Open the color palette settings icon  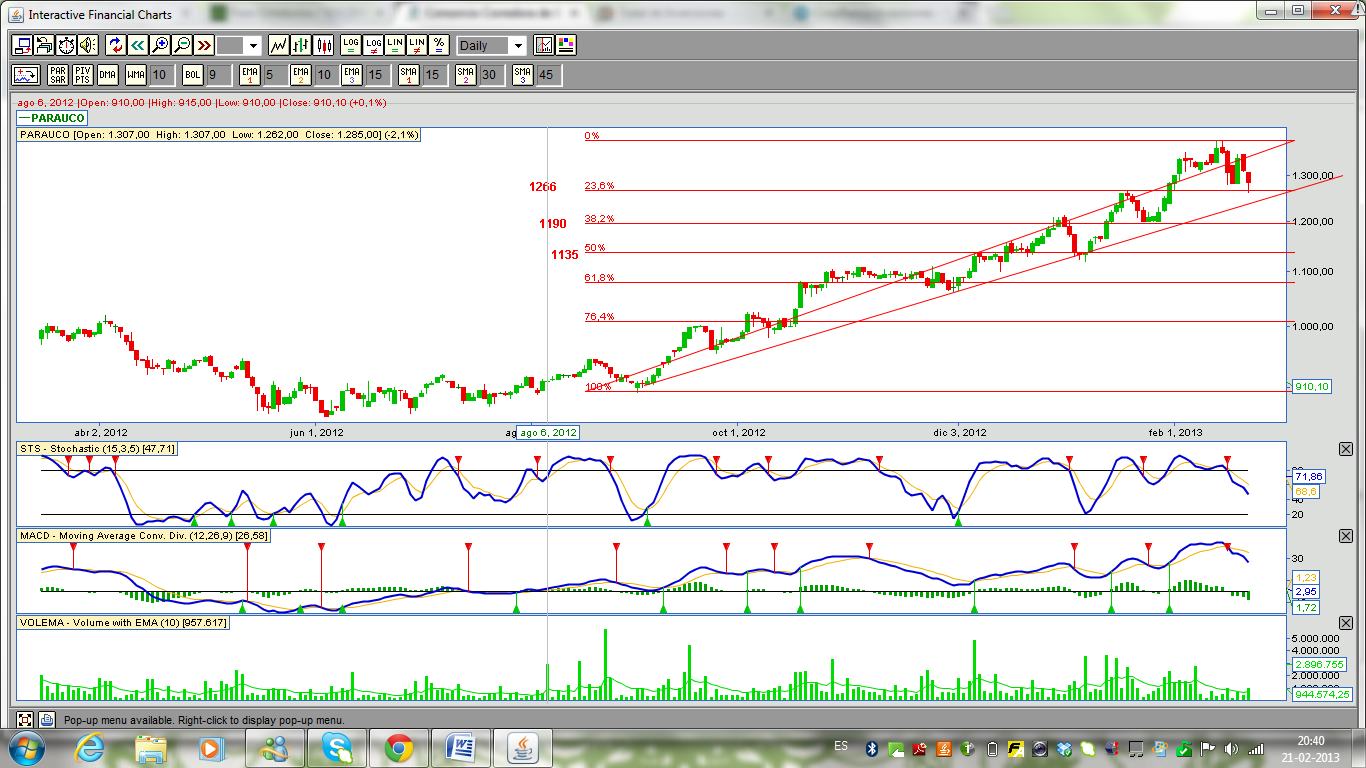(565, 45)
